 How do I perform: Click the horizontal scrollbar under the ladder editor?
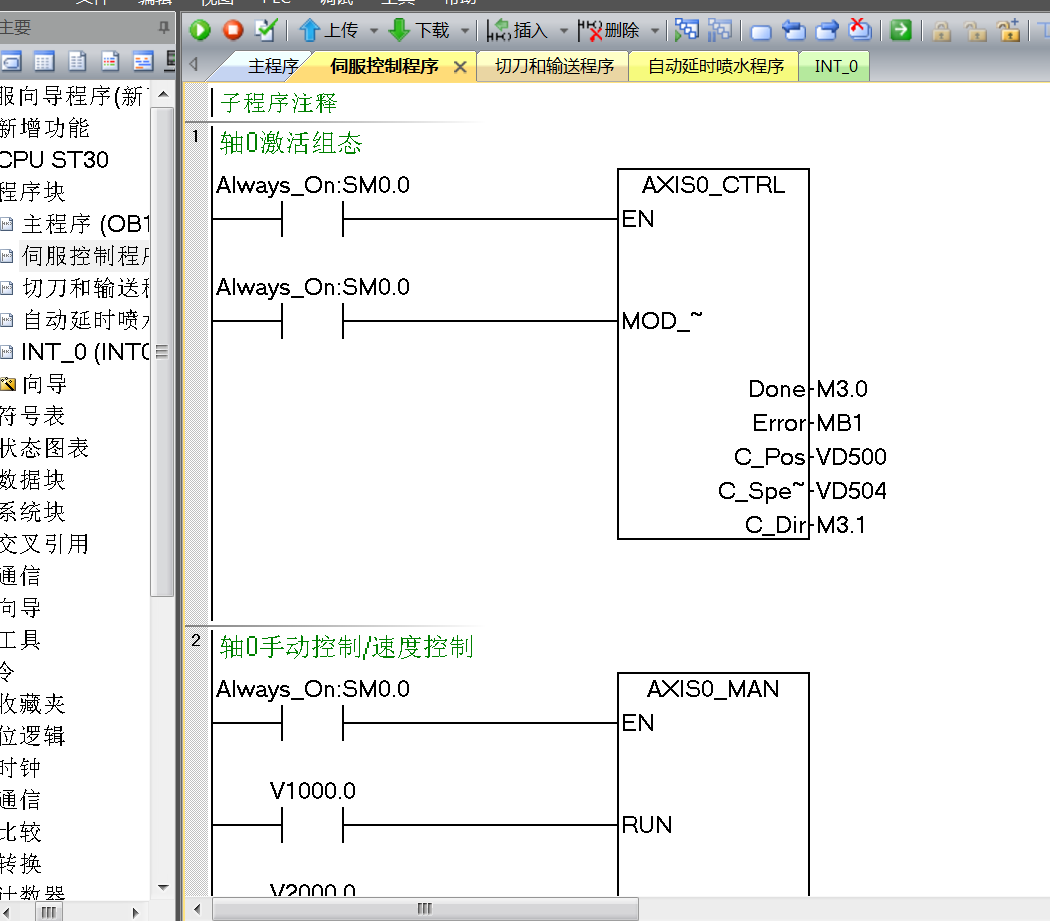point(425,908)
